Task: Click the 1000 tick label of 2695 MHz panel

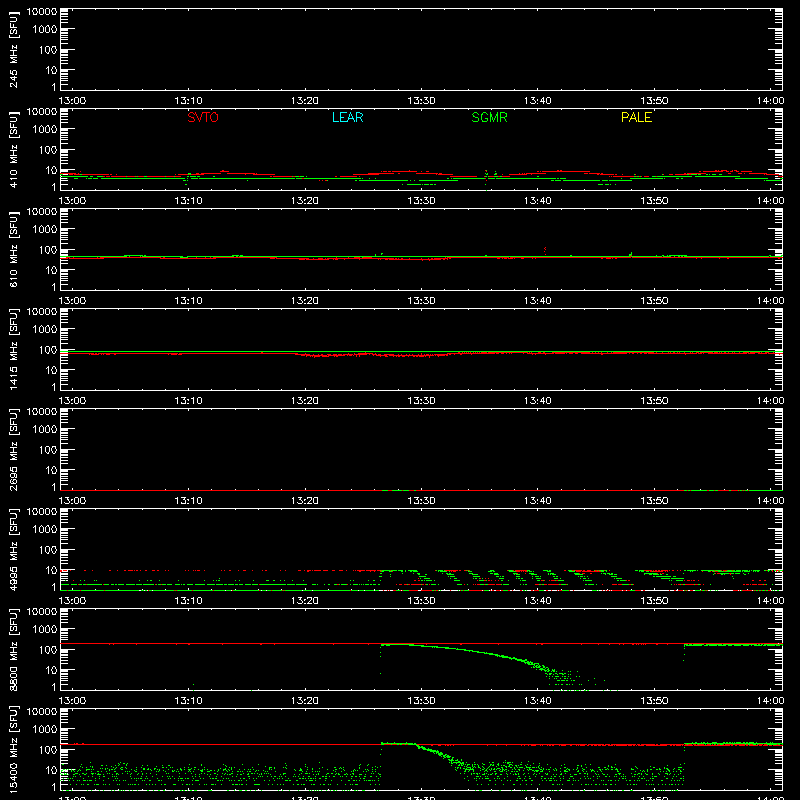Action: click(x=44, y=430)
